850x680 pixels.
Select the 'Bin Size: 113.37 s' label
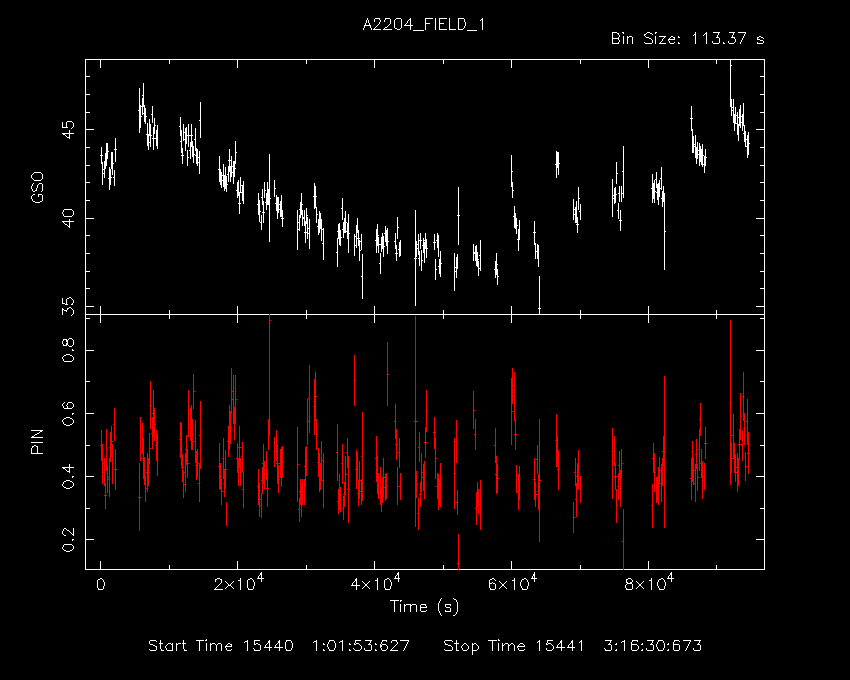(x=687, y=39)
